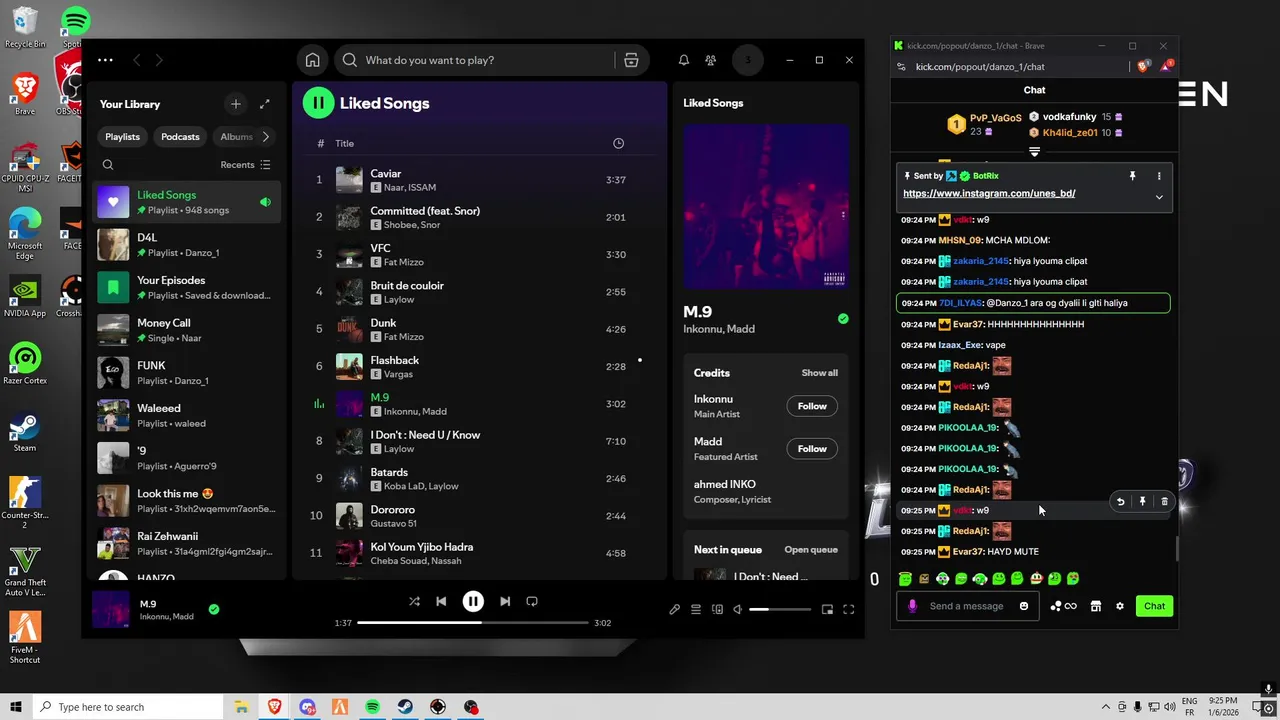Select Albums filter chip

[236, 136]
